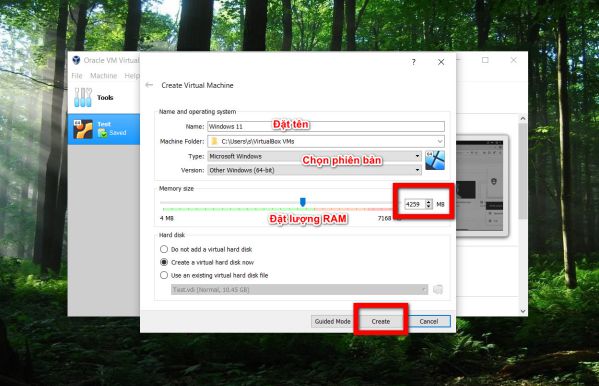Click the memory size slider handle

coord(303,202)
